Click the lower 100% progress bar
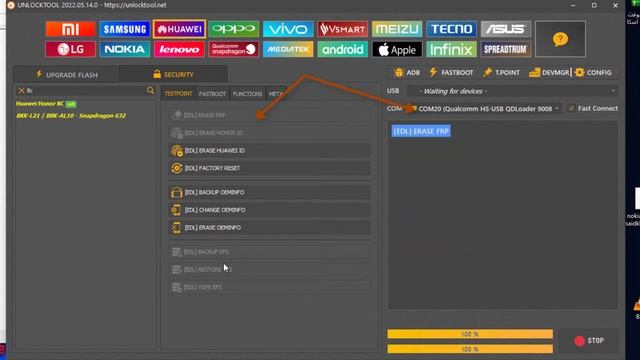 [470, 349]
